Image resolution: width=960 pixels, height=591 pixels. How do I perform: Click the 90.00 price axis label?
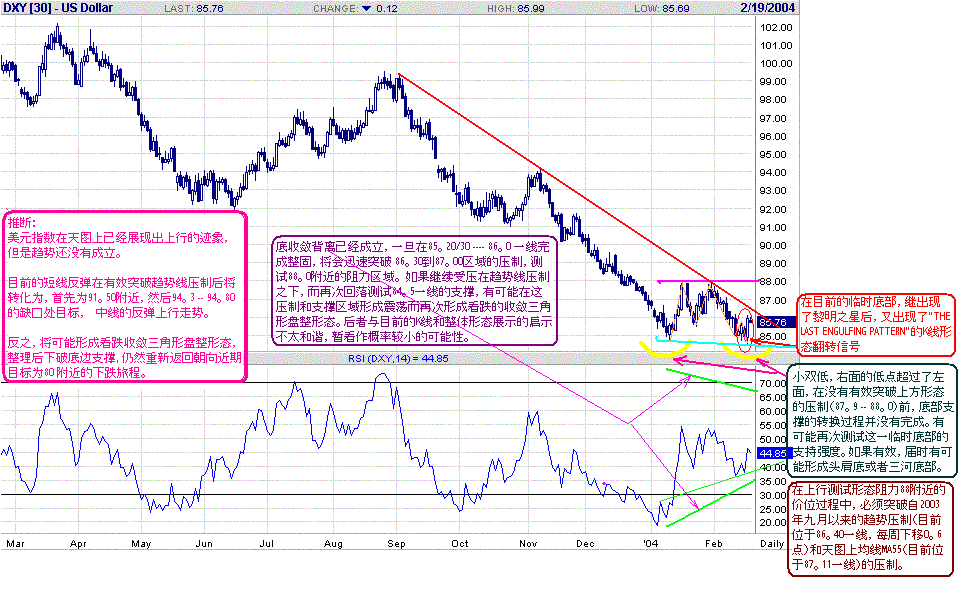[x=773, y=246]
